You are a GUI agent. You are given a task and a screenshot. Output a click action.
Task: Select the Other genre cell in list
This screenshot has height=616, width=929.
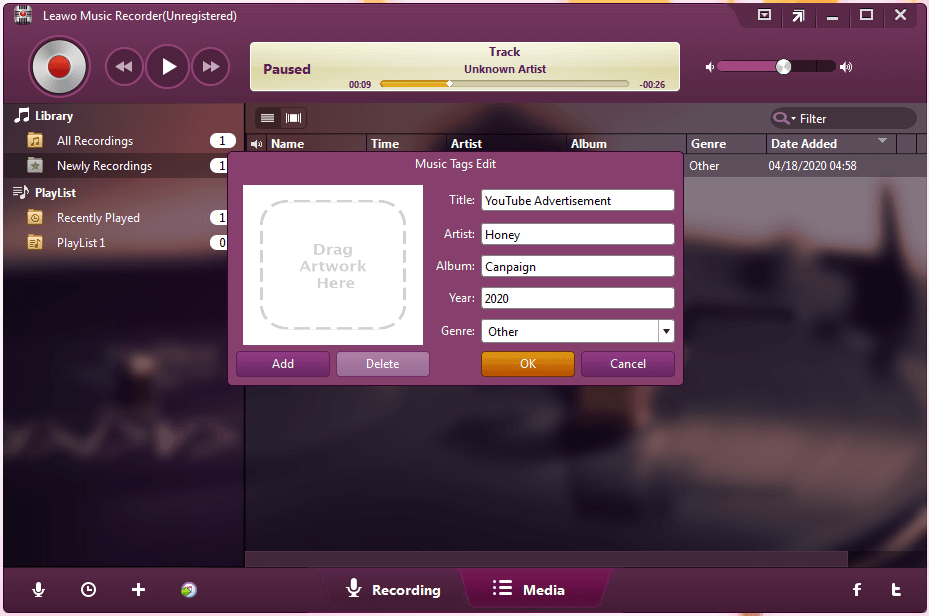[704, 166]
